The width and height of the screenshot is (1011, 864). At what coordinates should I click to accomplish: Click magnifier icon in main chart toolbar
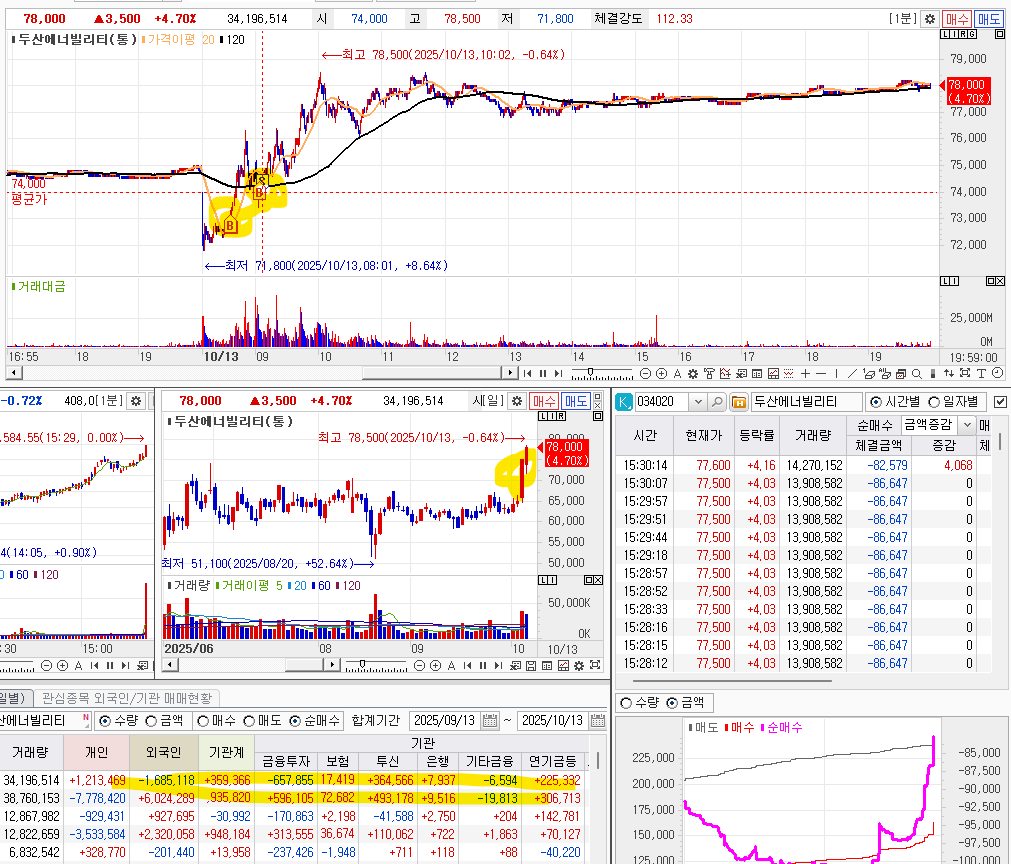pos(916,373)
